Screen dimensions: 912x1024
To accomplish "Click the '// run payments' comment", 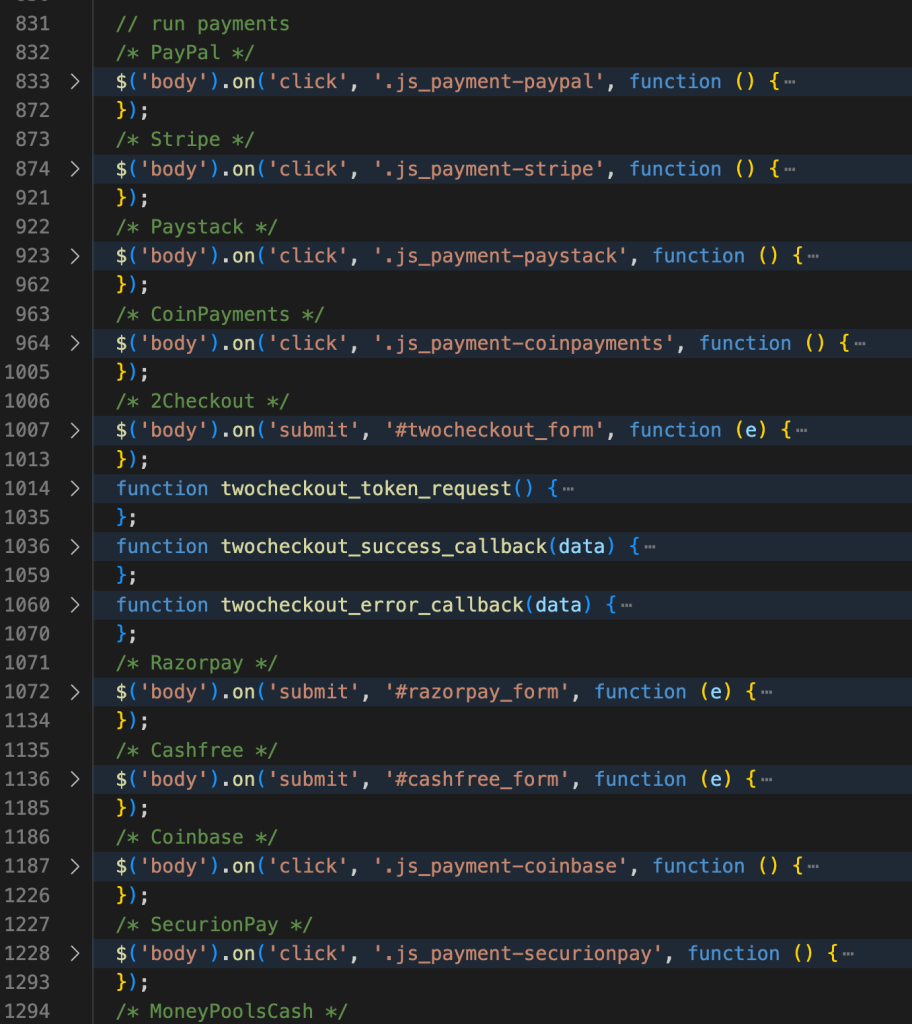I will point(203,24).
